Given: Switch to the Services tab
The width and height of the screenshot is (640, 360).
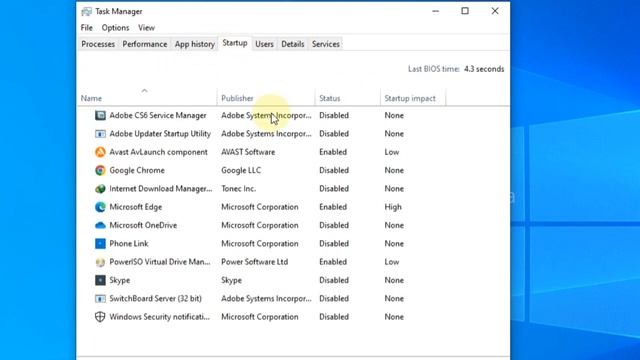Looking at the screenshot, I should pyautogui.click(x=326, y=44).
